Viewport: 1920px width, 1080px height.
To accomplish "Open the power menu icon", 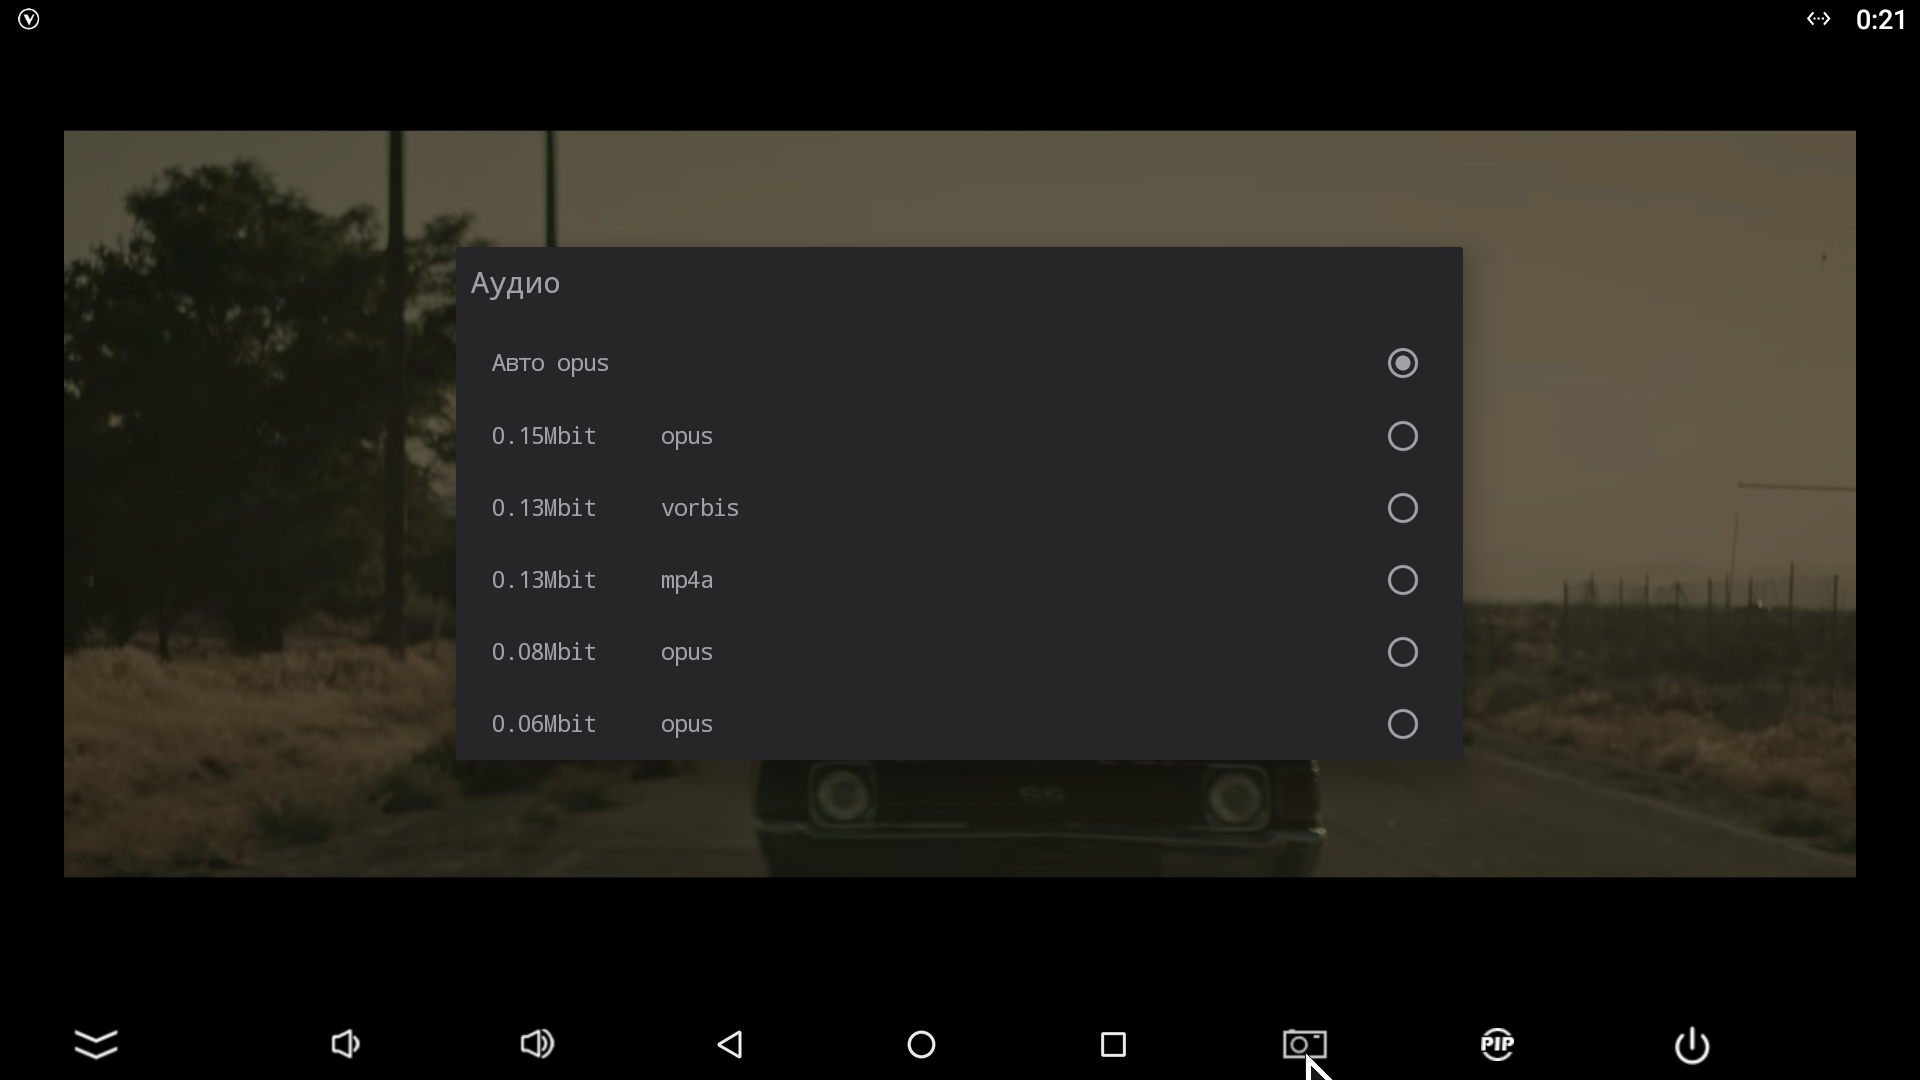I will pyautogui.click(x=1692, y=1045).
